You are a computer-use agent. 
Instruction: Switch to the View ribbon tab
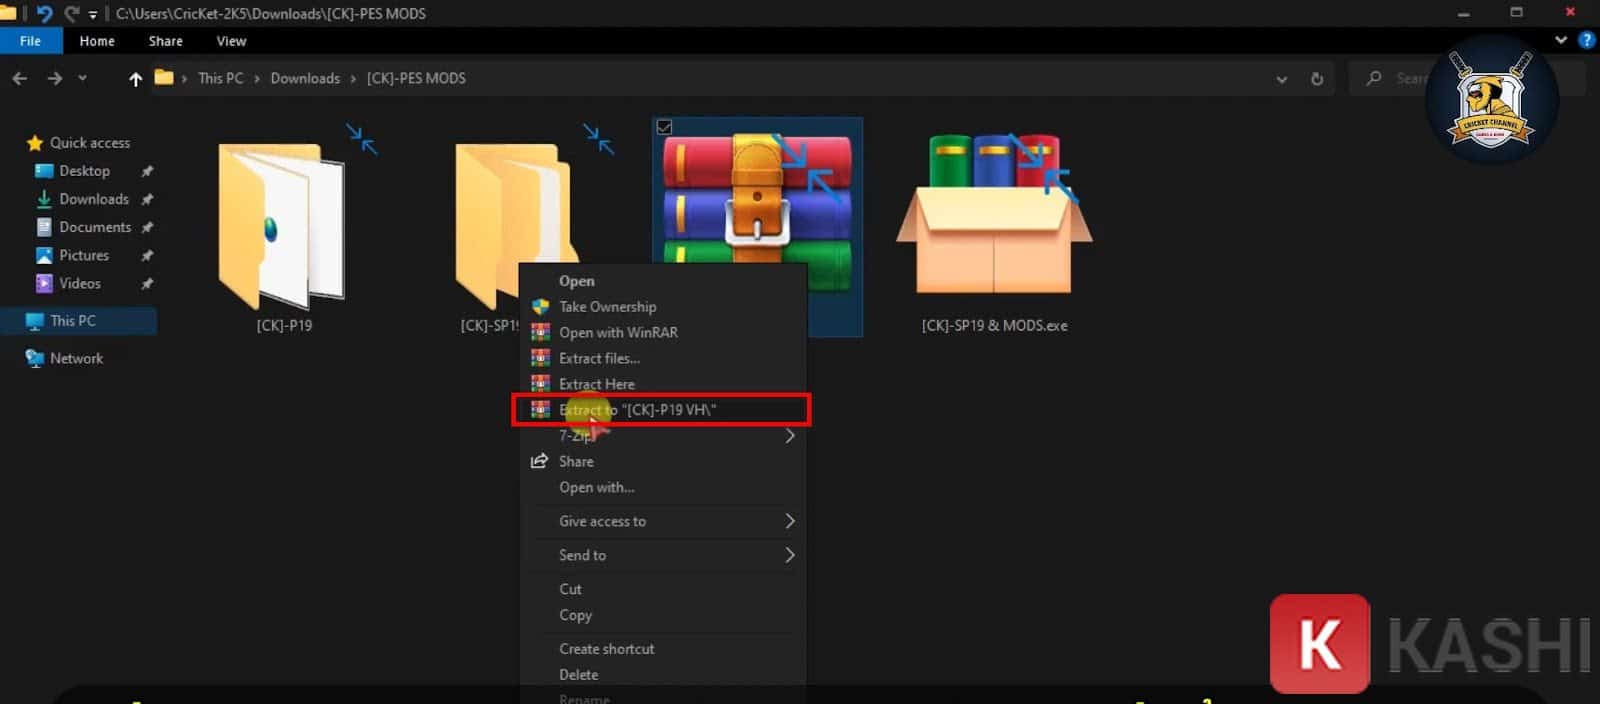[231, 41]
